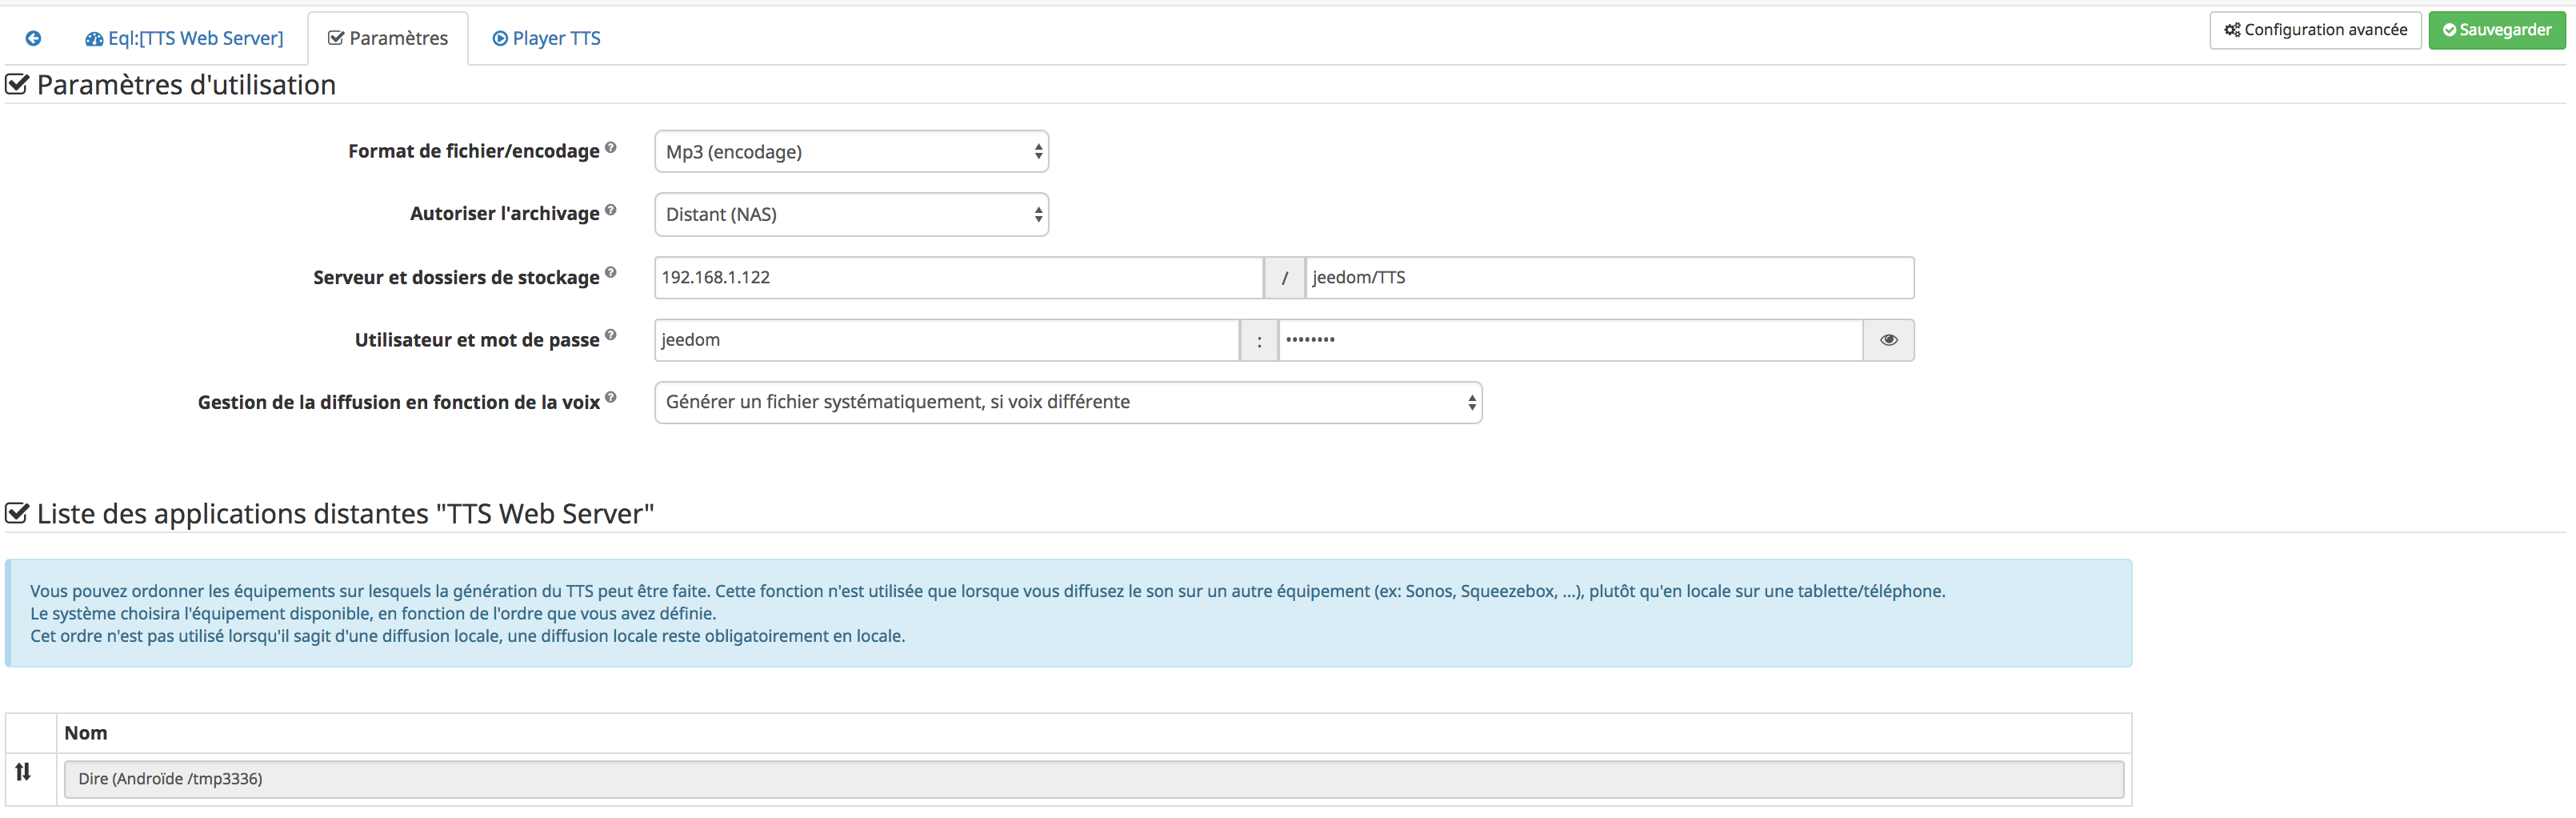This screenshot has height=818, width=2576.
Task: Click the Sauvegarder button
Action: coord(2497,30)
